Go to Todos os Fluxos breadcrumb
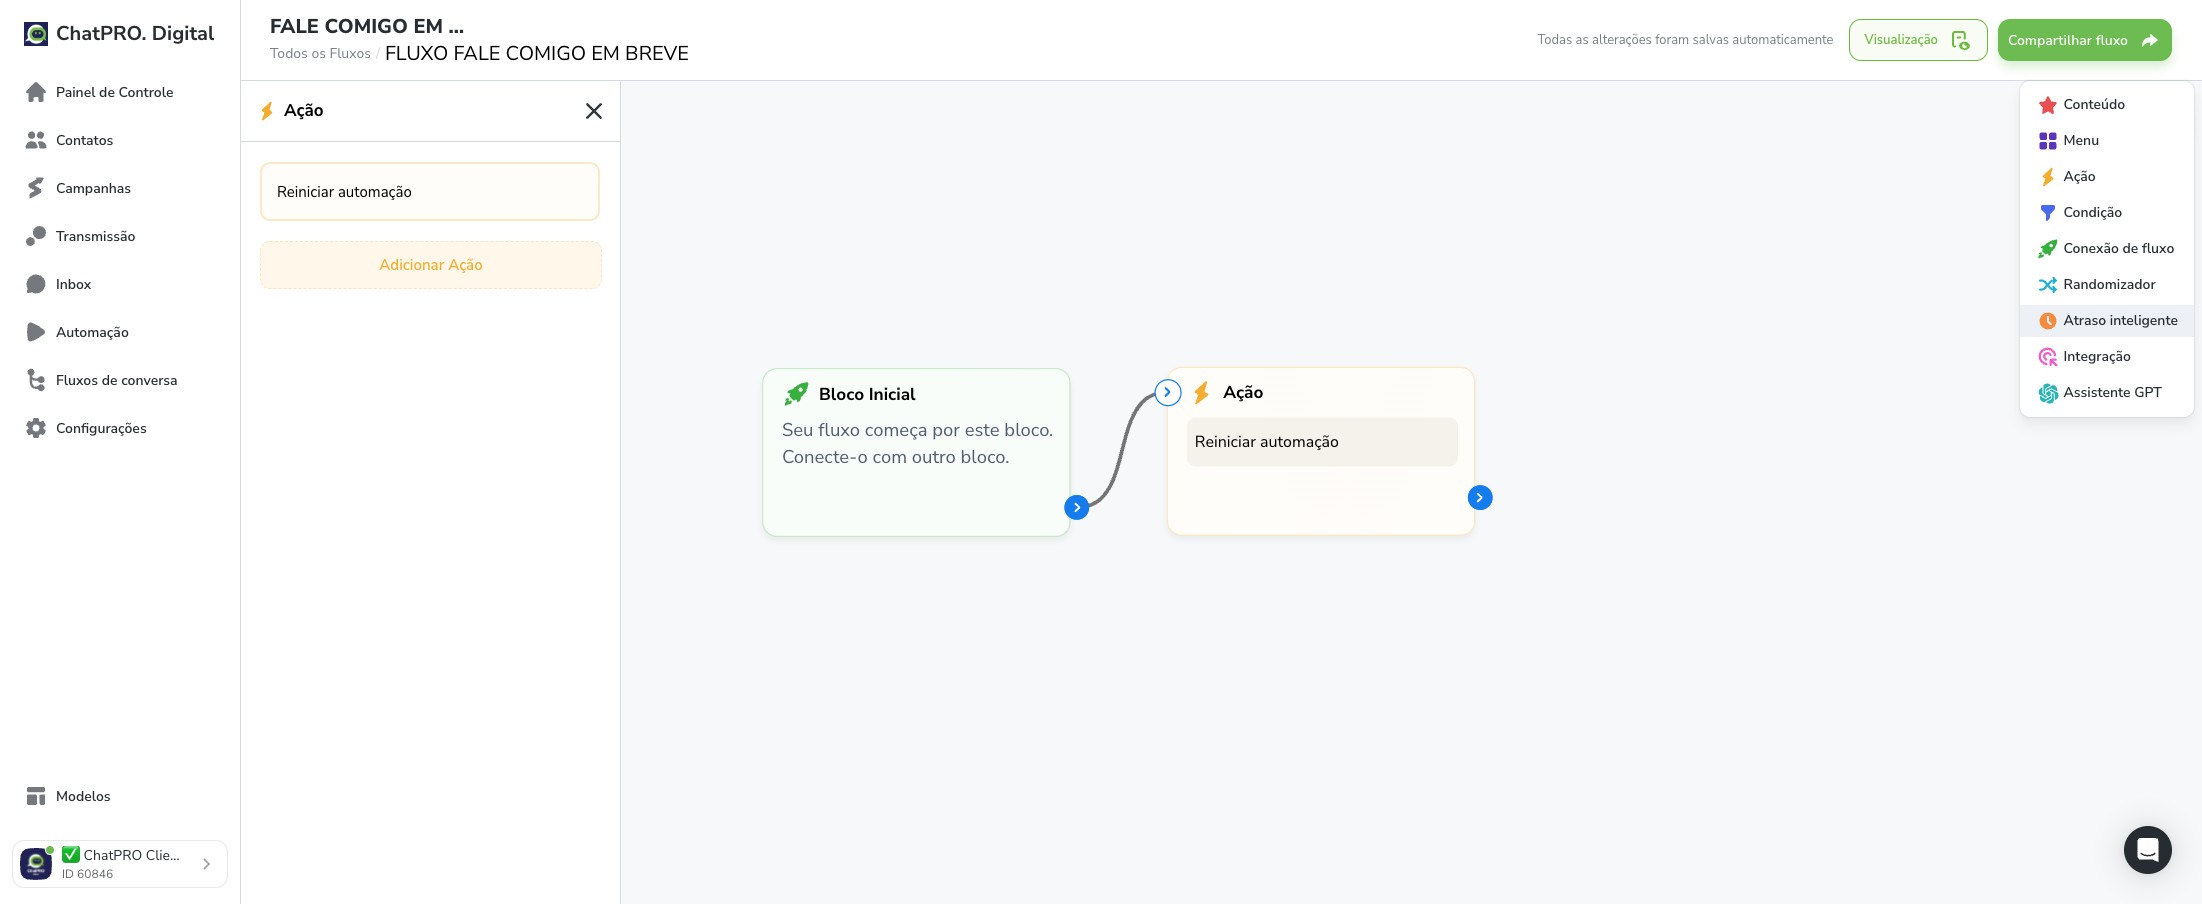This screenshot has height=904, width=2202. pos(320,54)
